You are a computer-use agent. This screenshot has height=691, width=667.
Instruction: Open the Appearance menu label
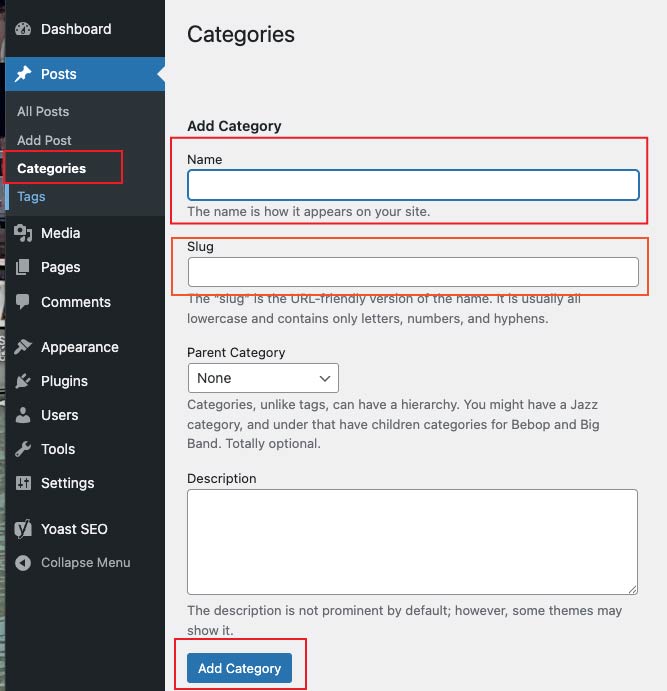point(80,347)
